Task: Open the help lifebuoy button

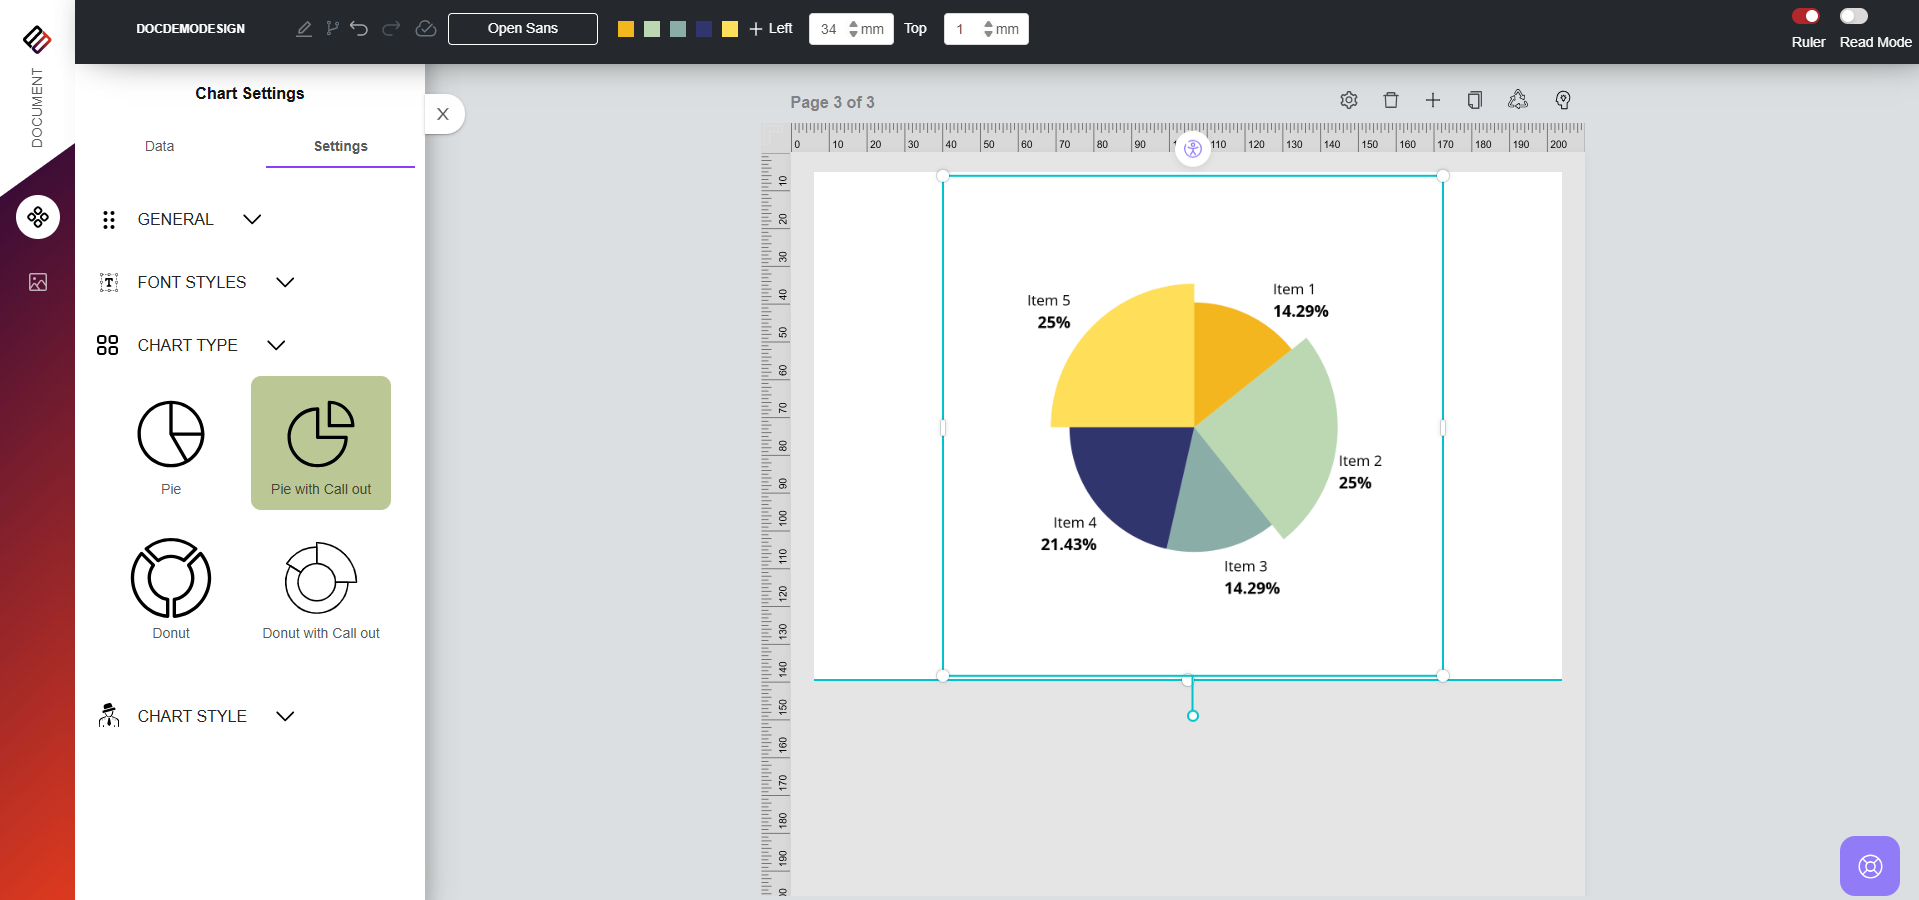Action: (1869, 866)
